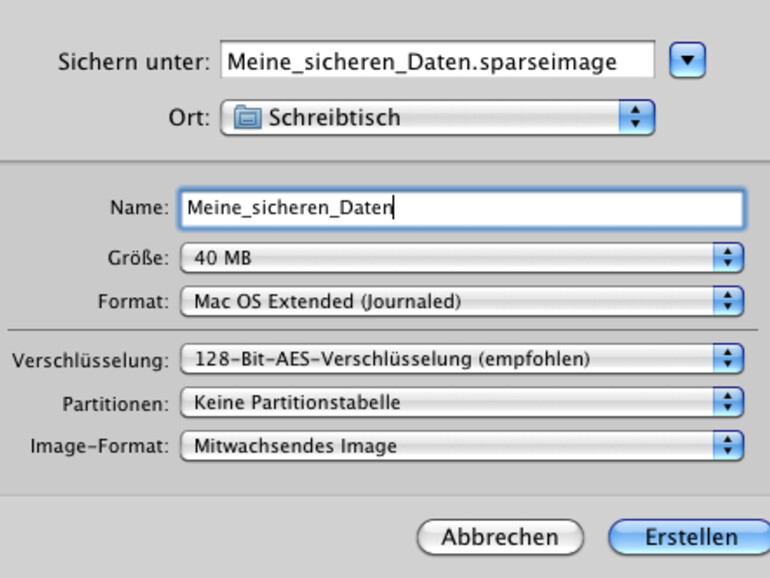Focus the Sichern unter filename field

click(x=437, y=62)
